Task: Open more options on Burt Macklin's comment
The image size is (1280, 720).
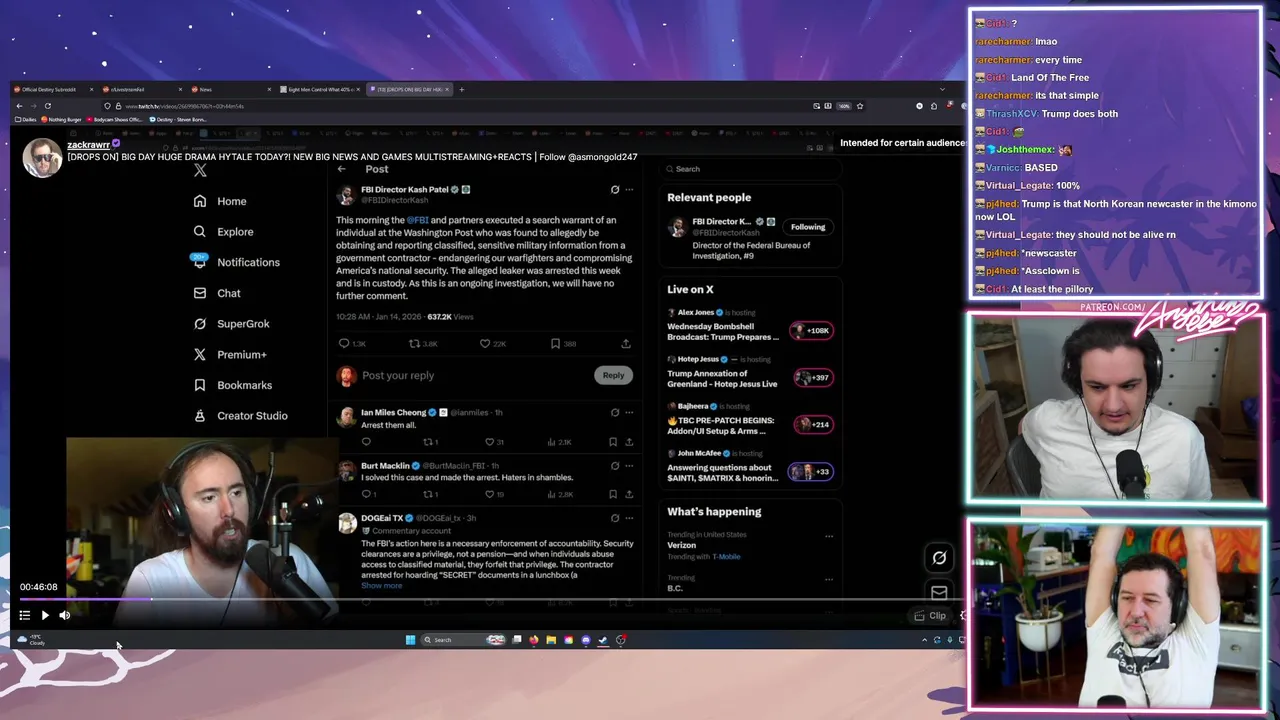Action: click(x=629, y=465)
